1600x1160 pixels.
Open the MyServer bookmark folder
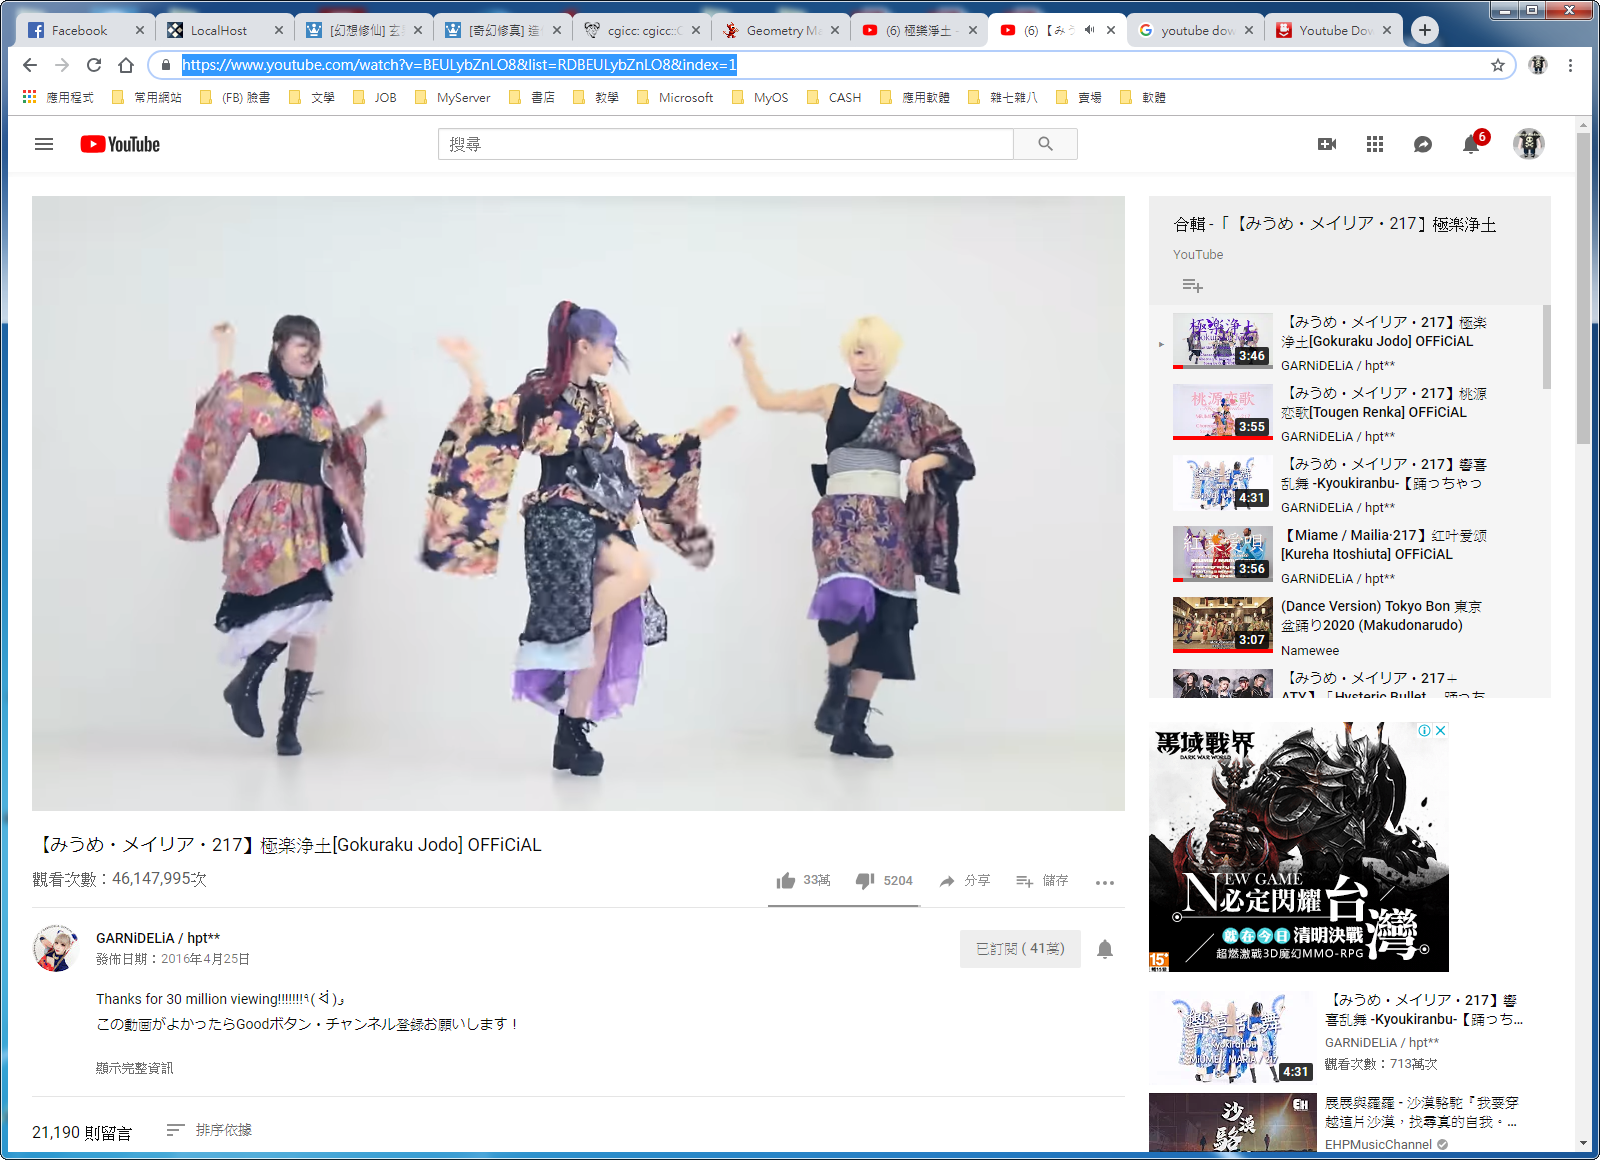coord(452,97)
